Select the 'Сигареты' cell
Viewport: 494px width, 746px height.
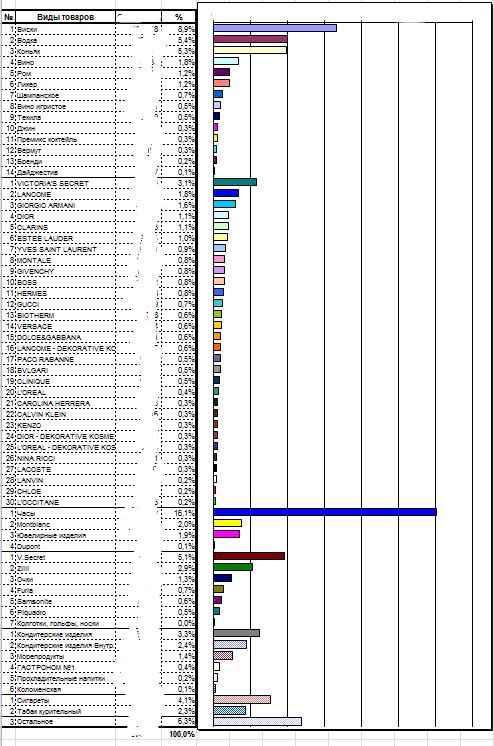click(66, 700)
